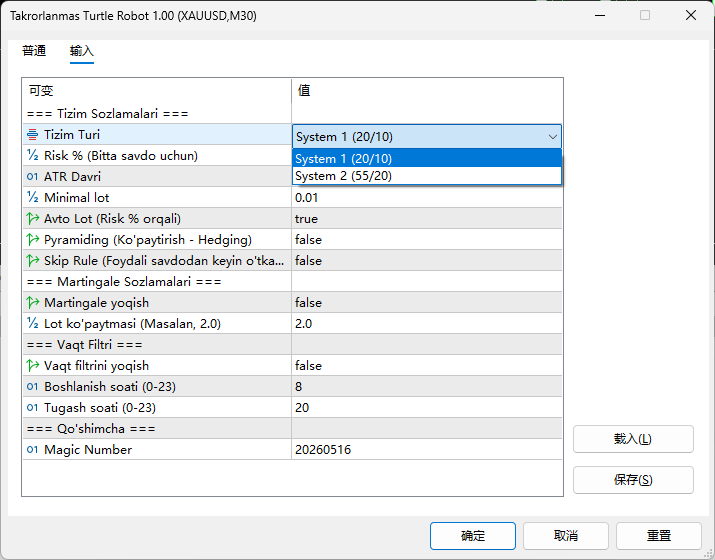715x560 pixels.
Task: Select the Tizim Turi row label
Action: point(72,135)
